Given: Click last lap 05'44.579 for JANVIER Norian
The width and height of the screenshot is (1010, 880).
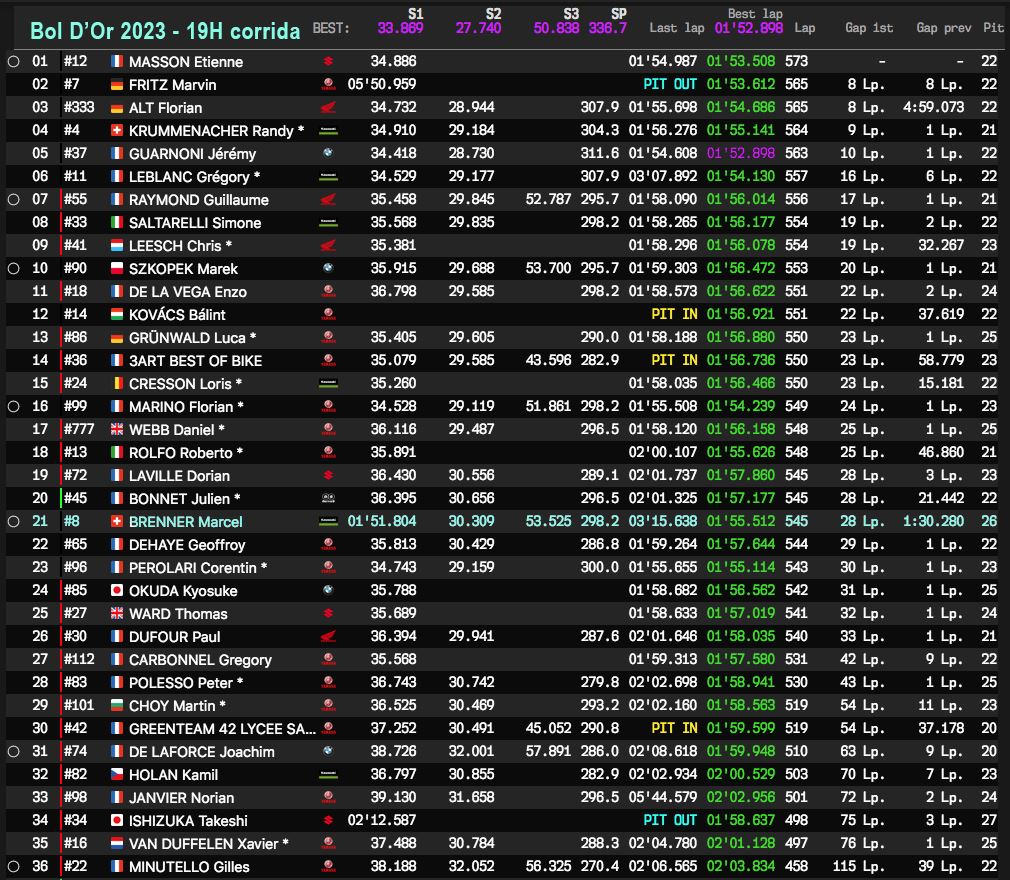Looking at the screenshot, I should (x=663, y=797).
